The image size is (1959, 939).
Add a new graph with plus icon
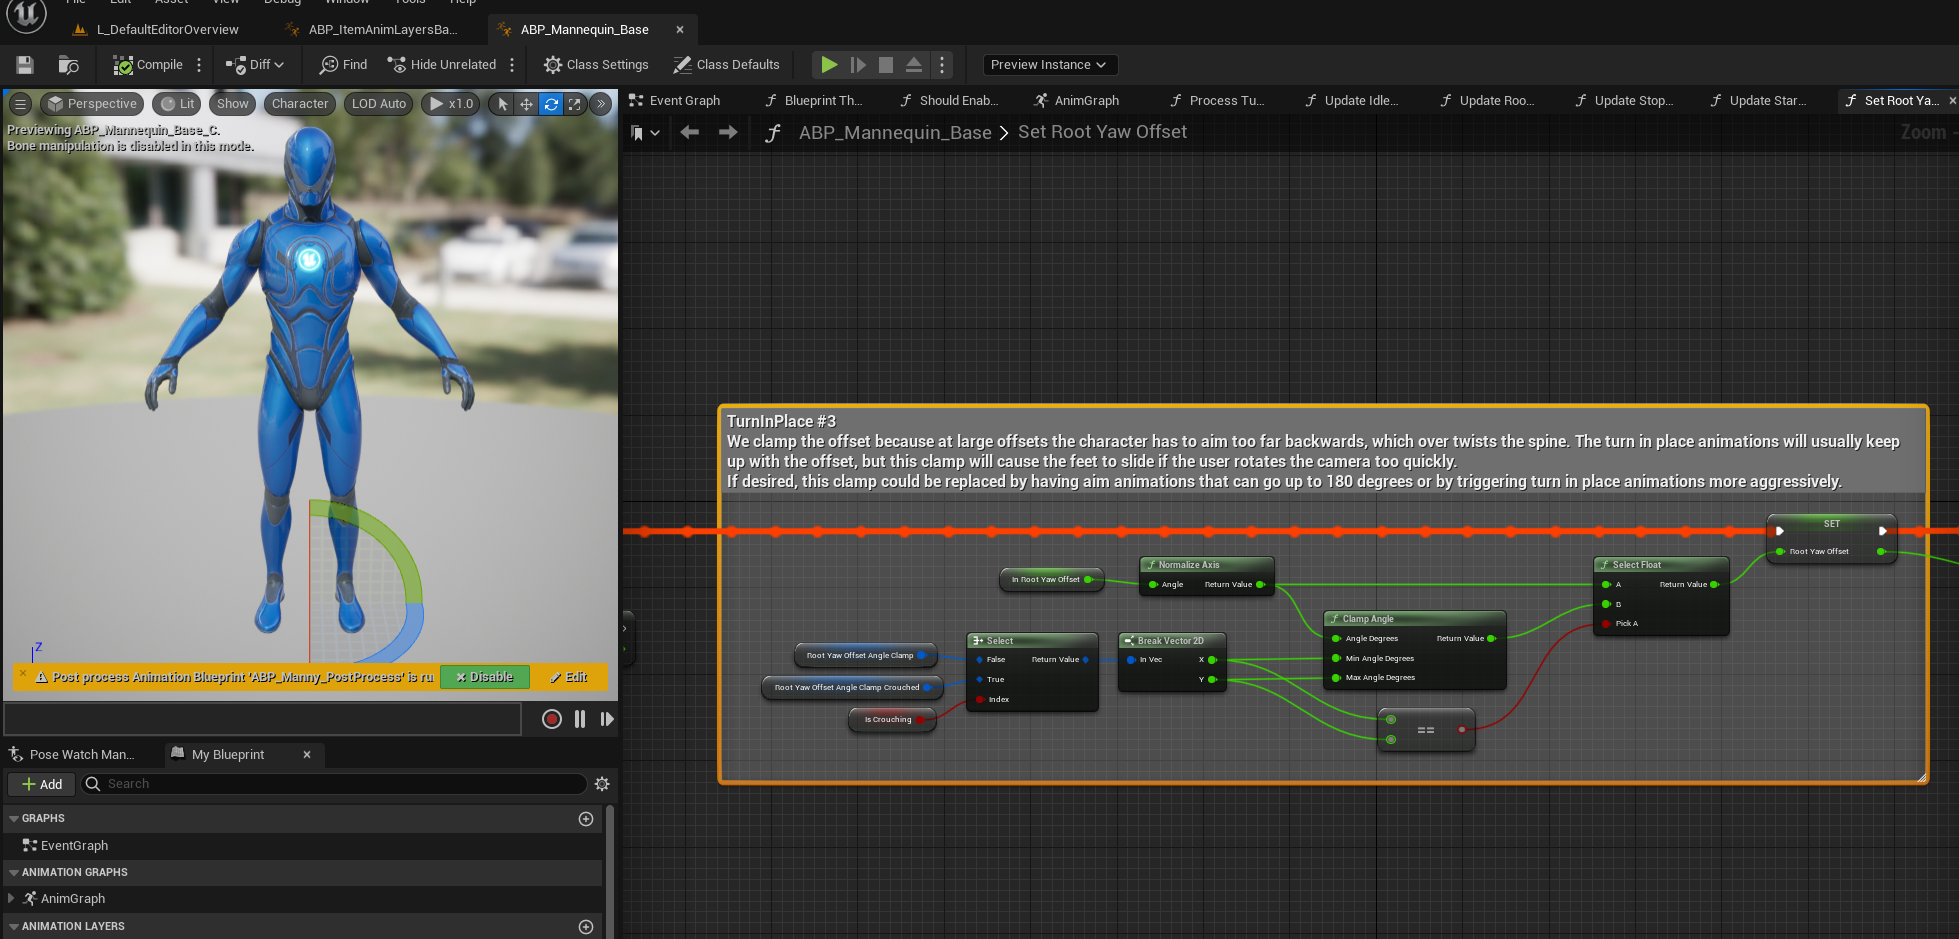pyautogui.click(x=586, y=819)
